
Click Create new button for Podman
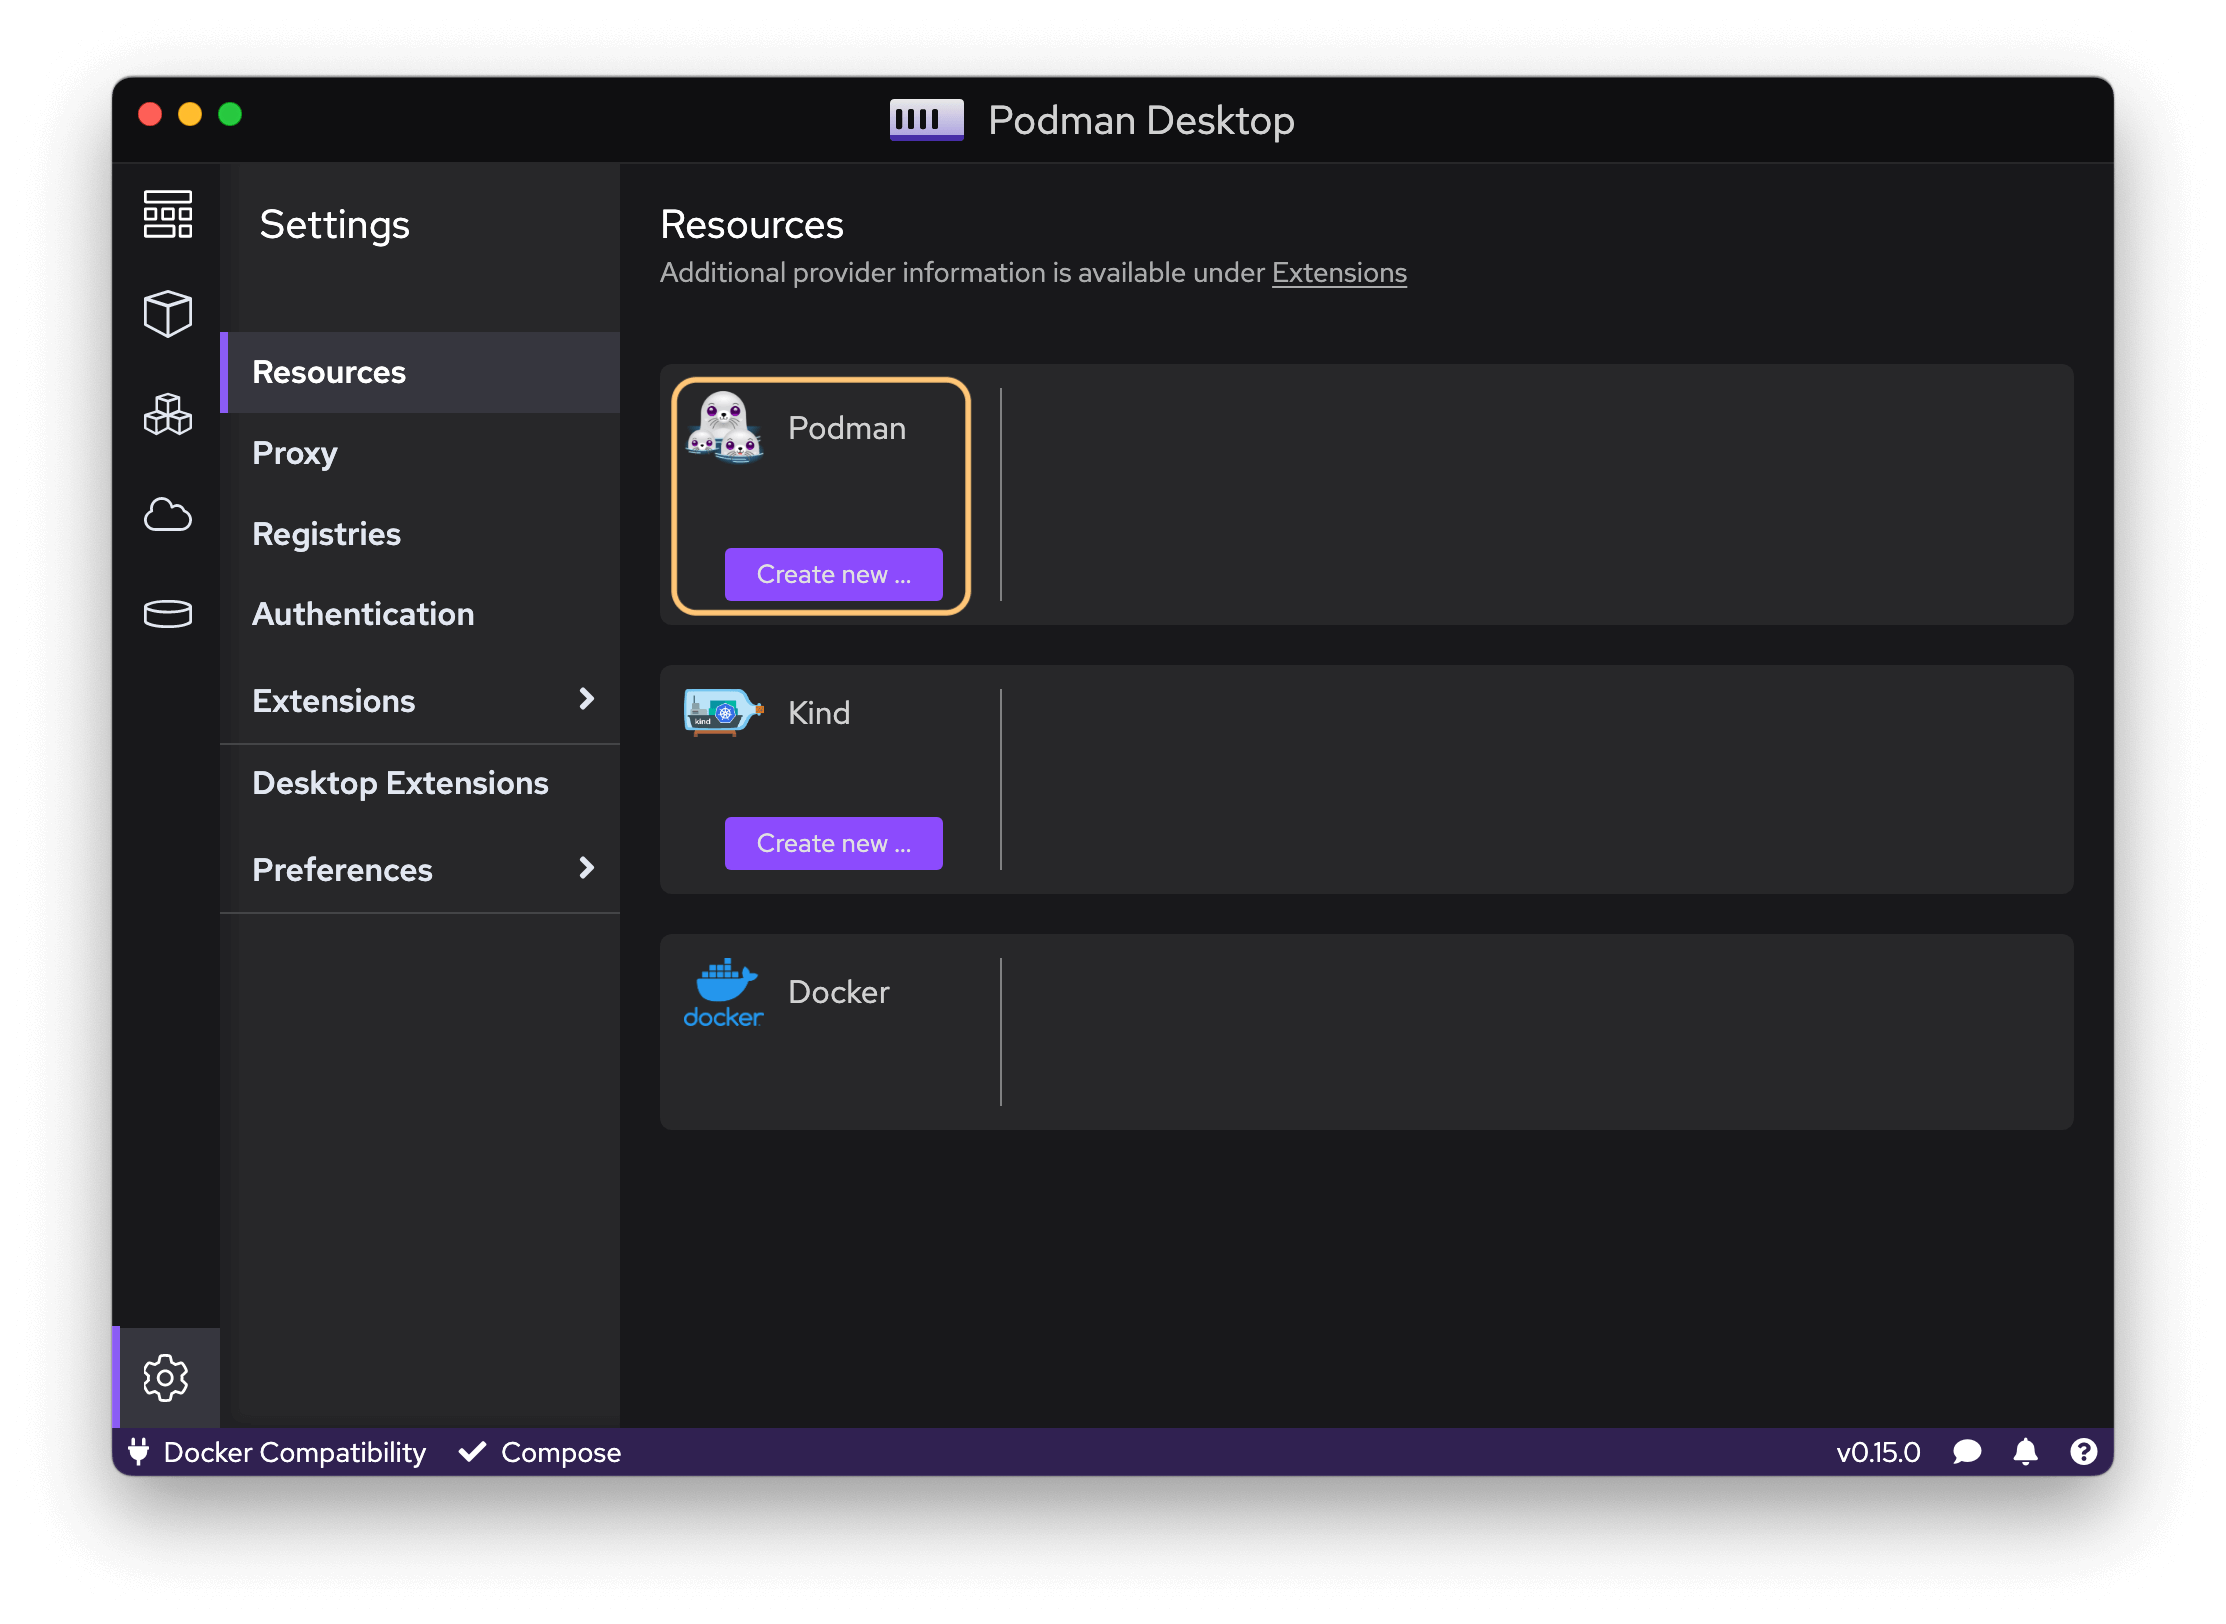833,574
